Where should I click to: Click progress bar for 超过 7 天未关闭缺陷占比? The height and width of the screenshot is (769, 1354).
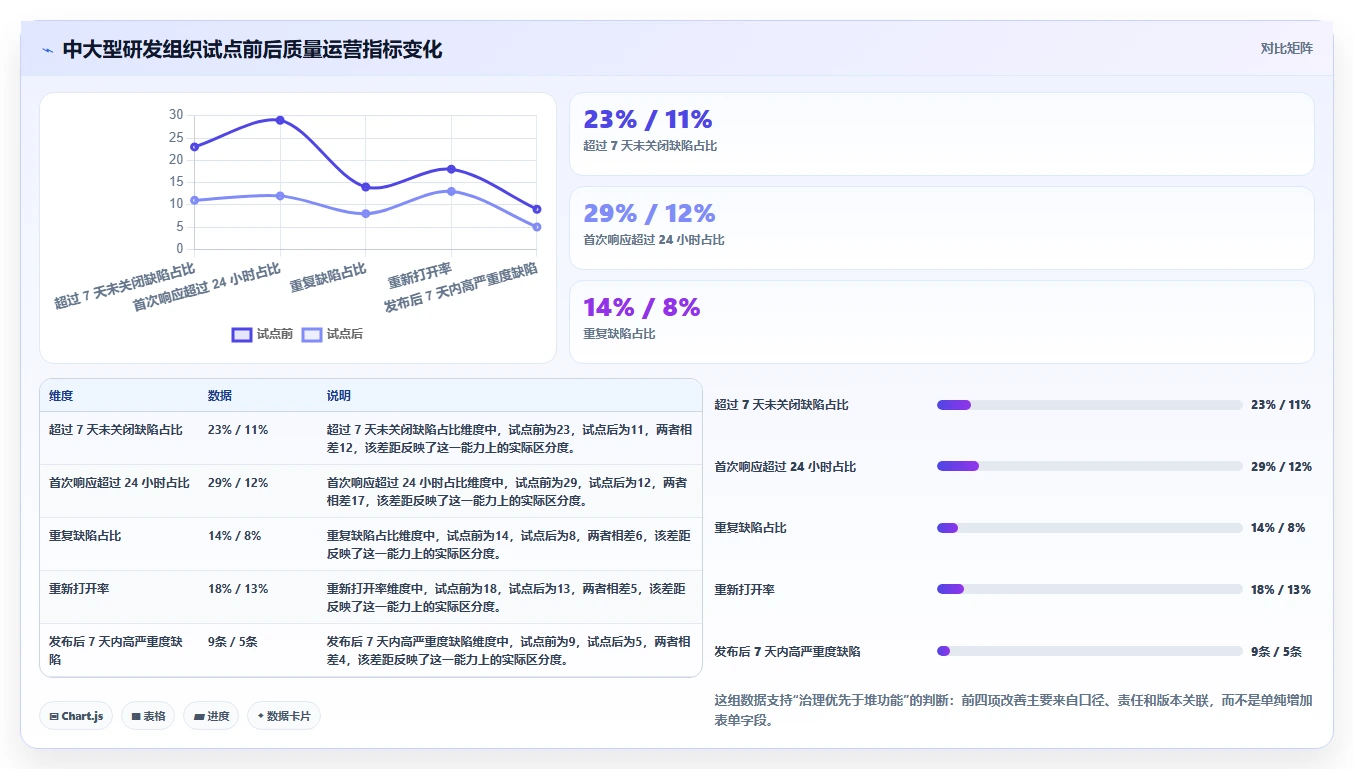(1089, 405)
